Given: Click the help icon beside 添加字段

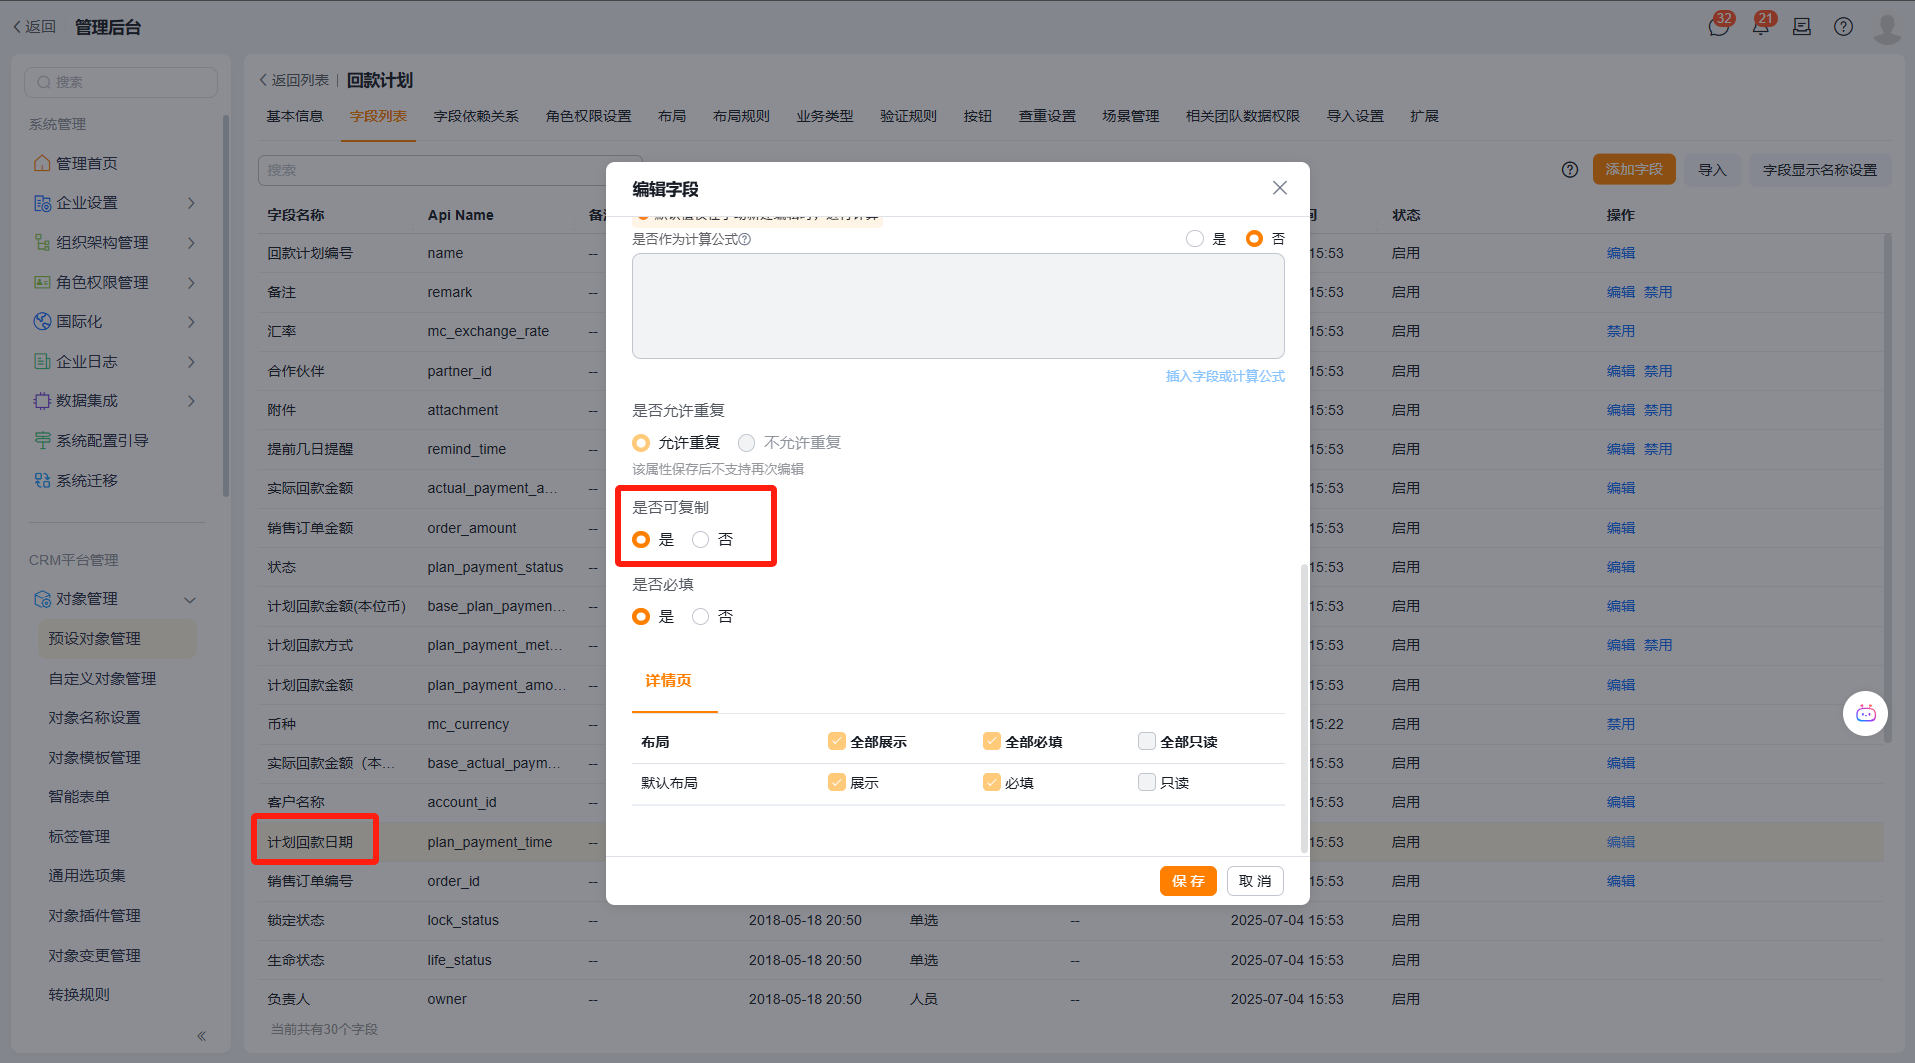Looking at the screenshot, I should tap(1570, 170).
